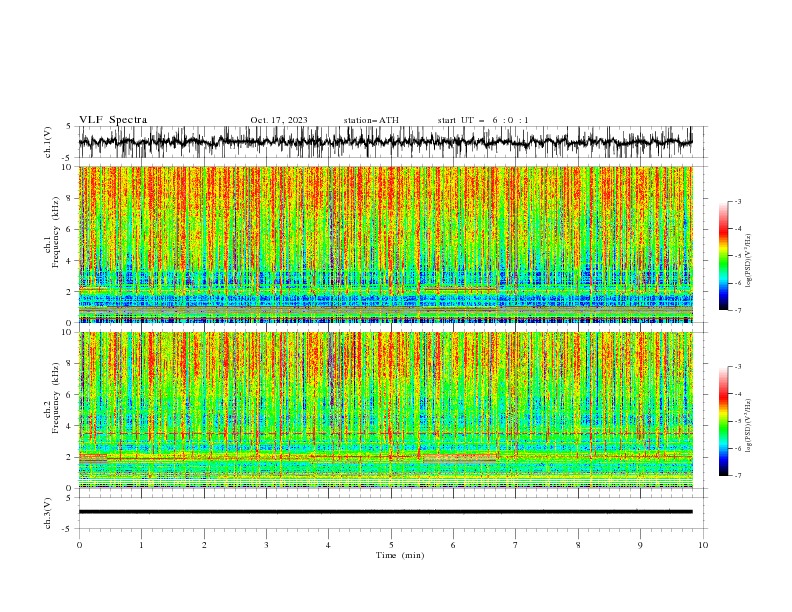Click the "-3" label on upper color bar
Image resolution: width=792 pixels, height=612 pixels.
[738, 201]
